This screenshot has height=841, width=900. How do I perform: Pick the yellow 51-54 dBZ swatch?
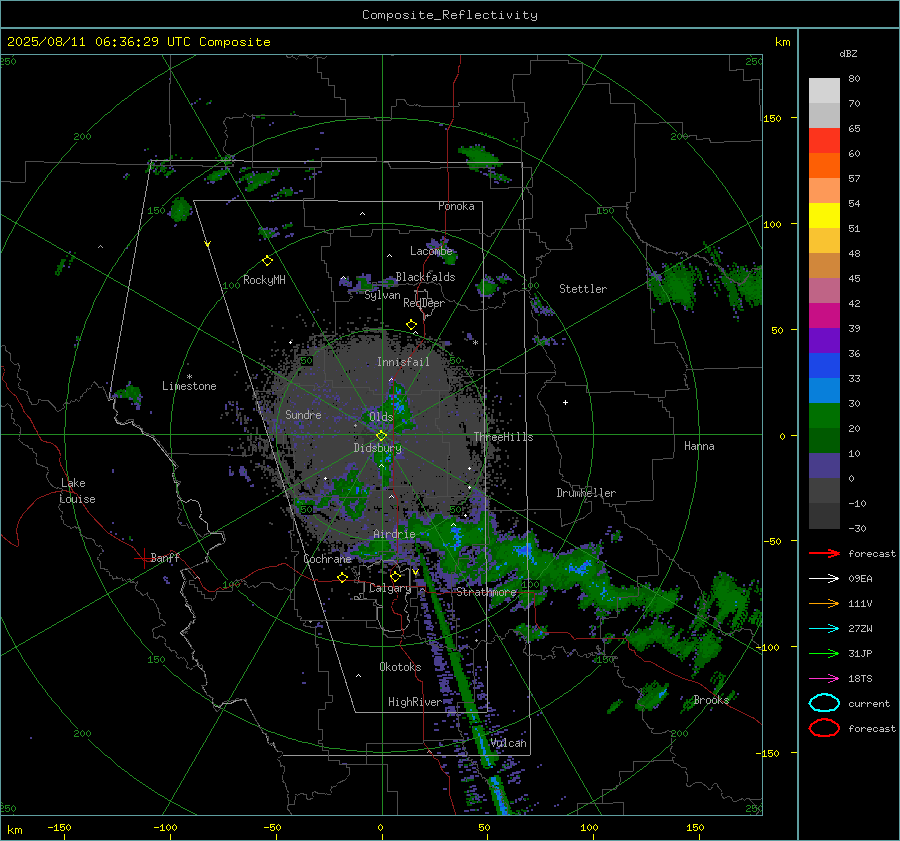click(x=824, y=216)
